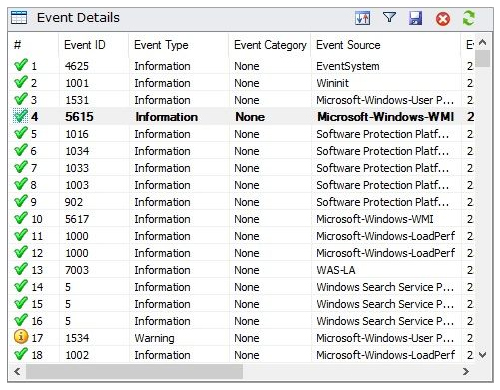The width and height of the screenshot is (500, 390).
Task: Click the horizontal scrollbar thumb
Action: pyautogui.click(x=134, y=371)
